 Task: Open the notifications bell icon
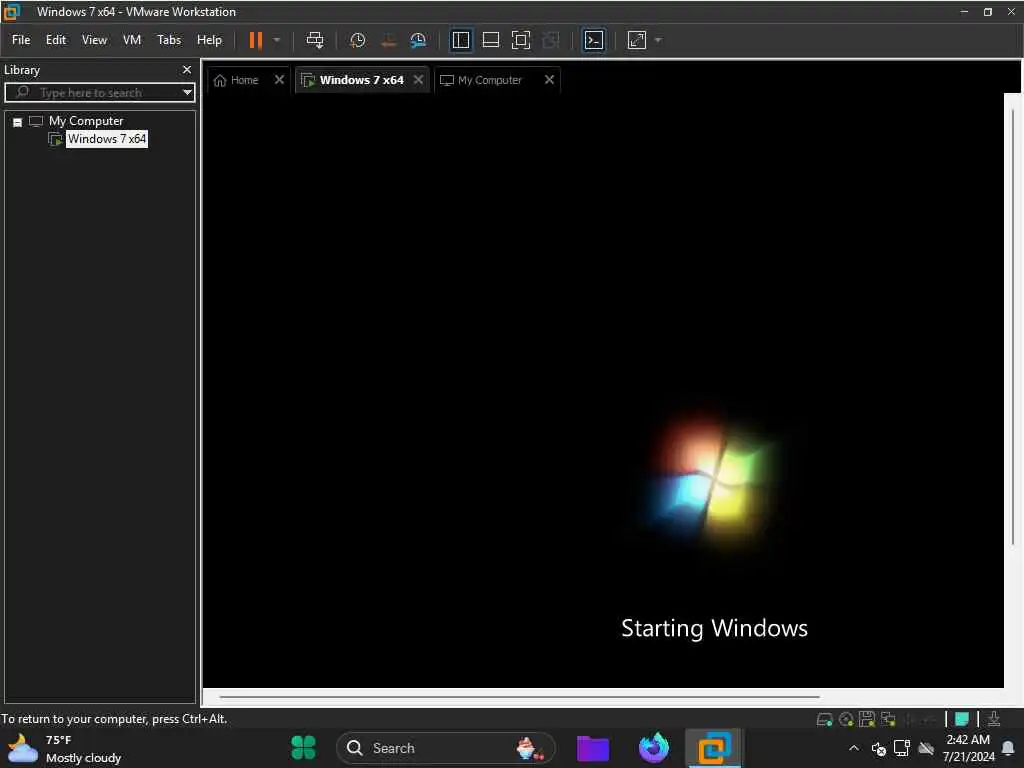pyautogui.click(x=1008, y=748)
